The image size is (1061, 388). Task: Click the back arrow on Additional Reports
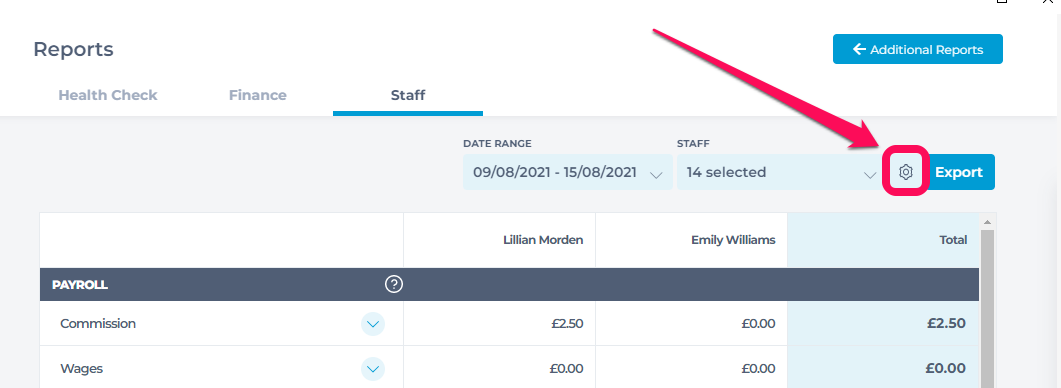[859, 49]
